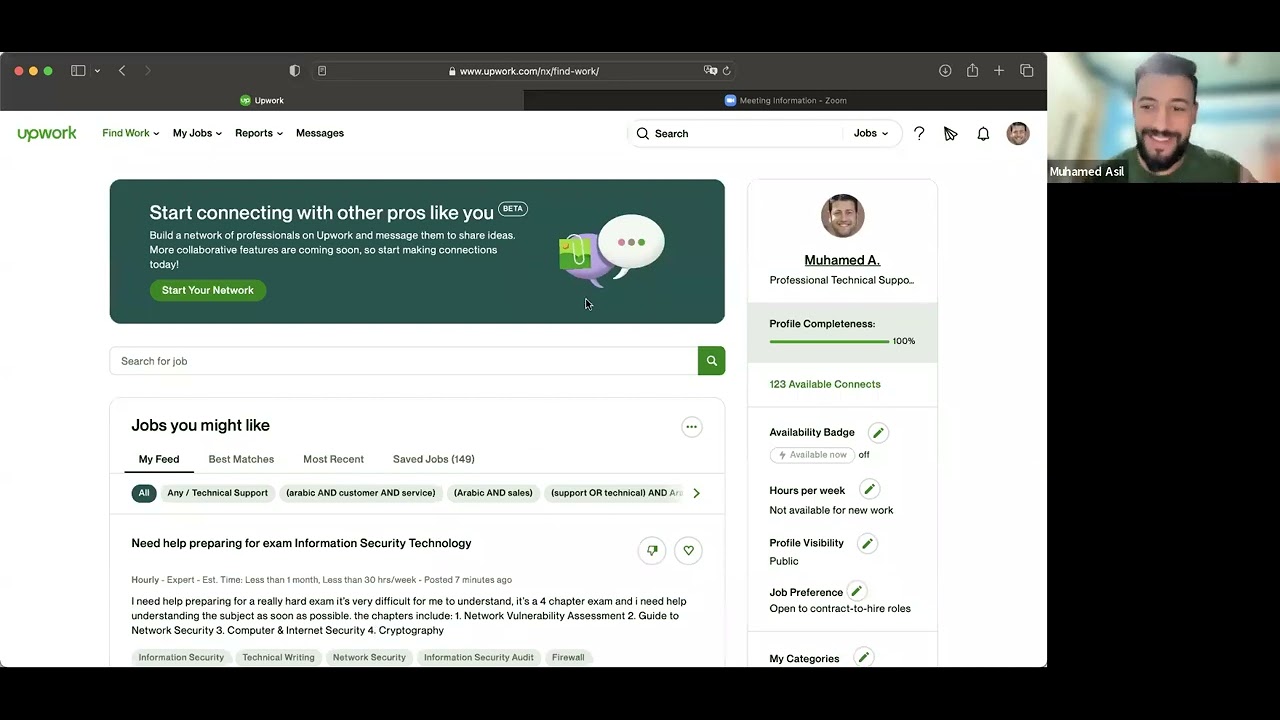Click the Information Security Audit skill tag
The image size is (1280, 720).
pyautogui.click(x=478, y=657)
